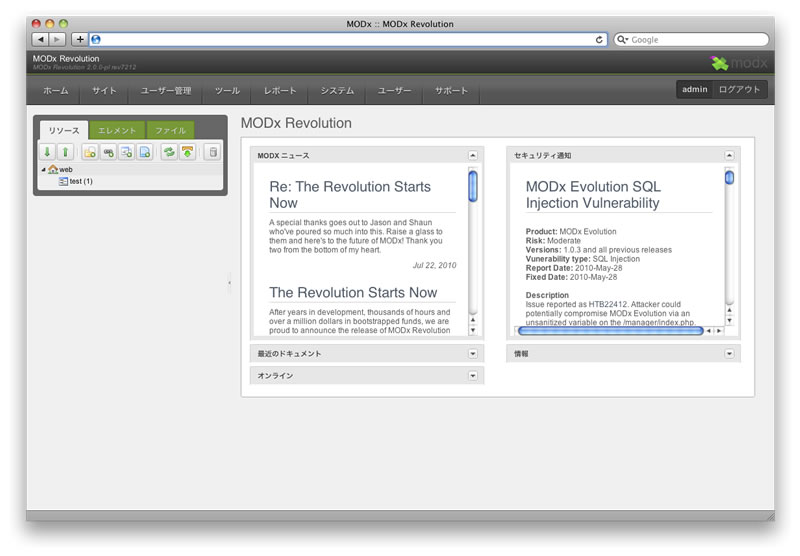Collapse the セキュリティ通知 panel

[x=729, y=155]
